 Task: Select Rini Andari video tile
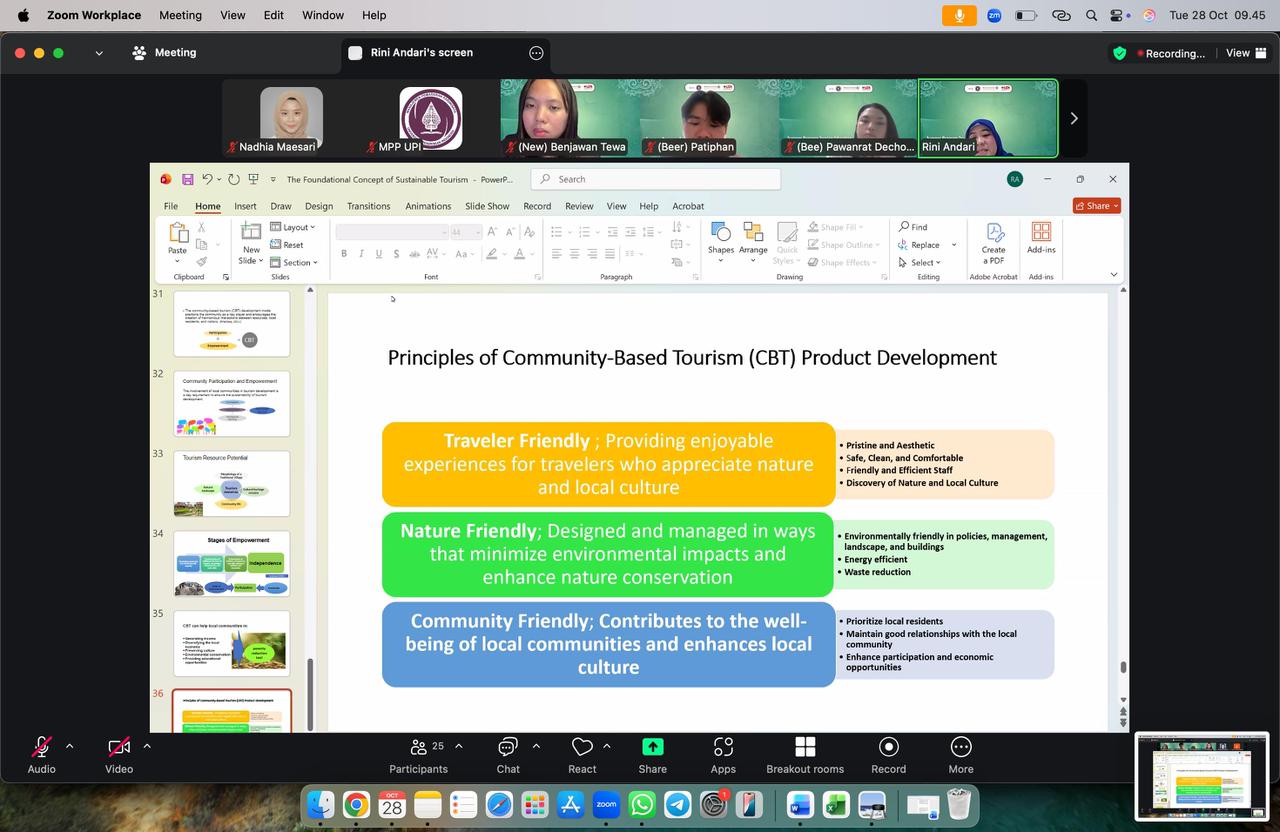(988, 118)
